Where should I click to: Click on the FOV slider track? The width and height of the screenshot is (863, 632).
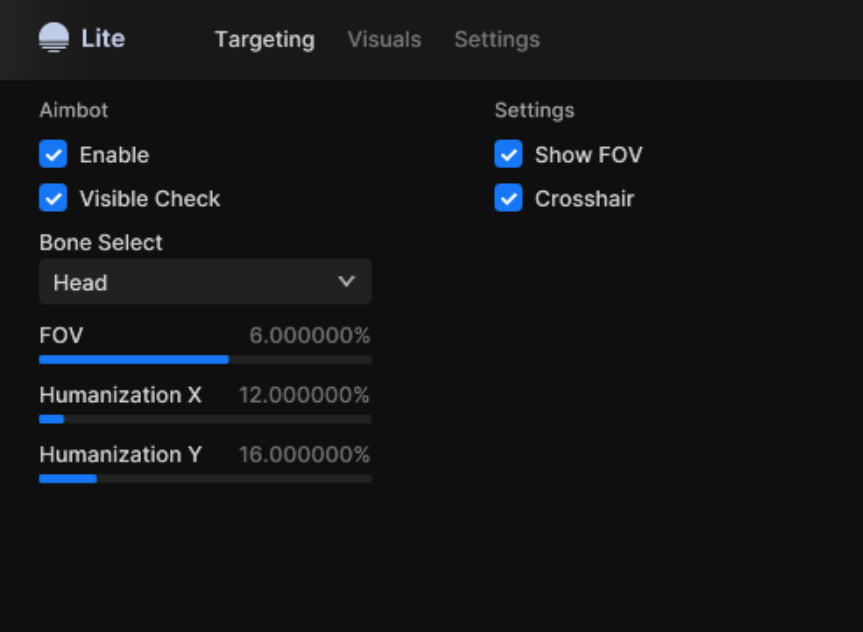pyautogui.click(x=205, y=359)
